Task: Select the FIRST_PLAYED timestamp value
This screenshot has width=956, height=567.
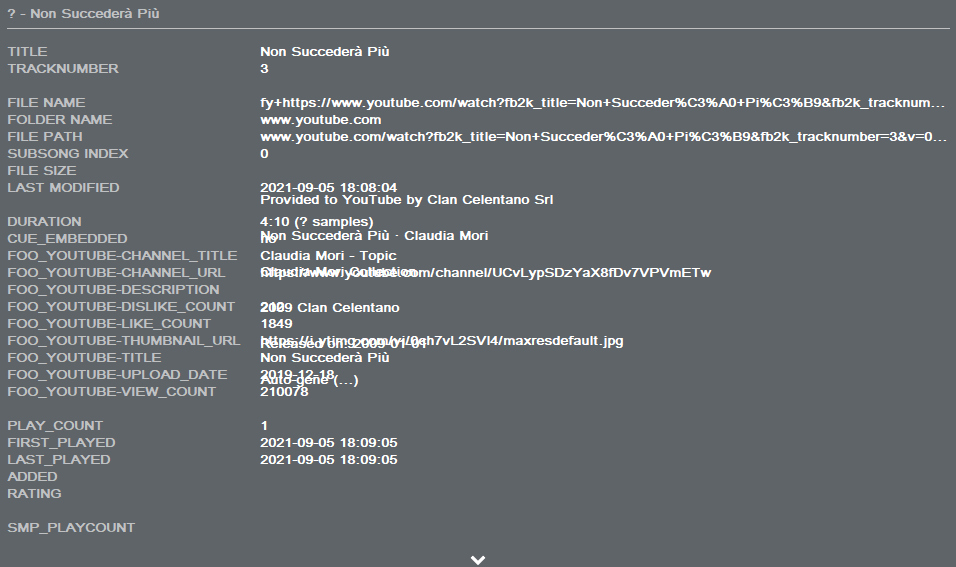Action: click(328, 442)
